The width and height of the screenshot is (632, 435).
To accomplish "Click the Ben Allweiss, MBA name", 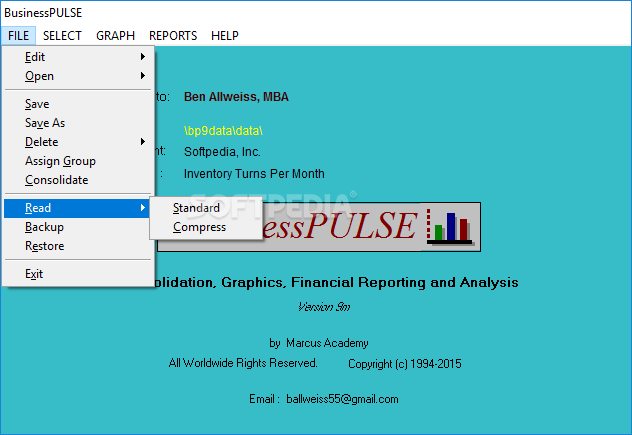I will [236, 97].
